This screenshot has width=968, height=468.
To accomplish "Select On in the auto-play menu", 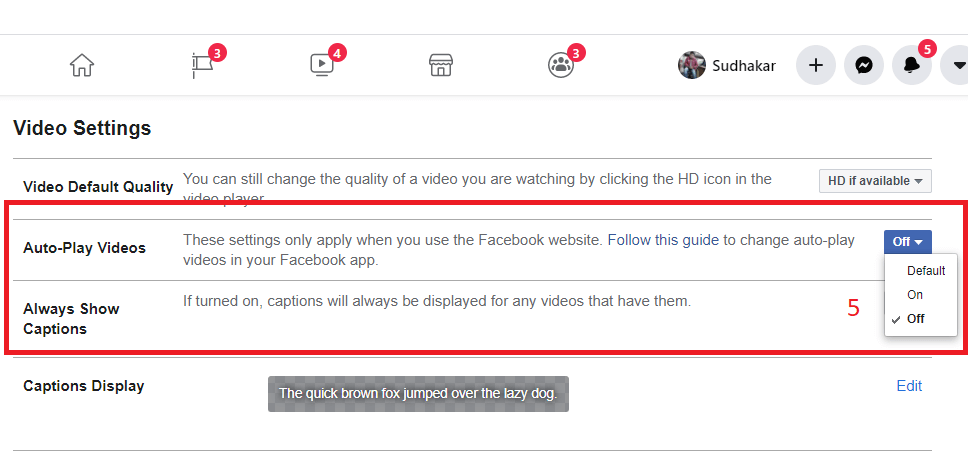I will tap(915, 295).
